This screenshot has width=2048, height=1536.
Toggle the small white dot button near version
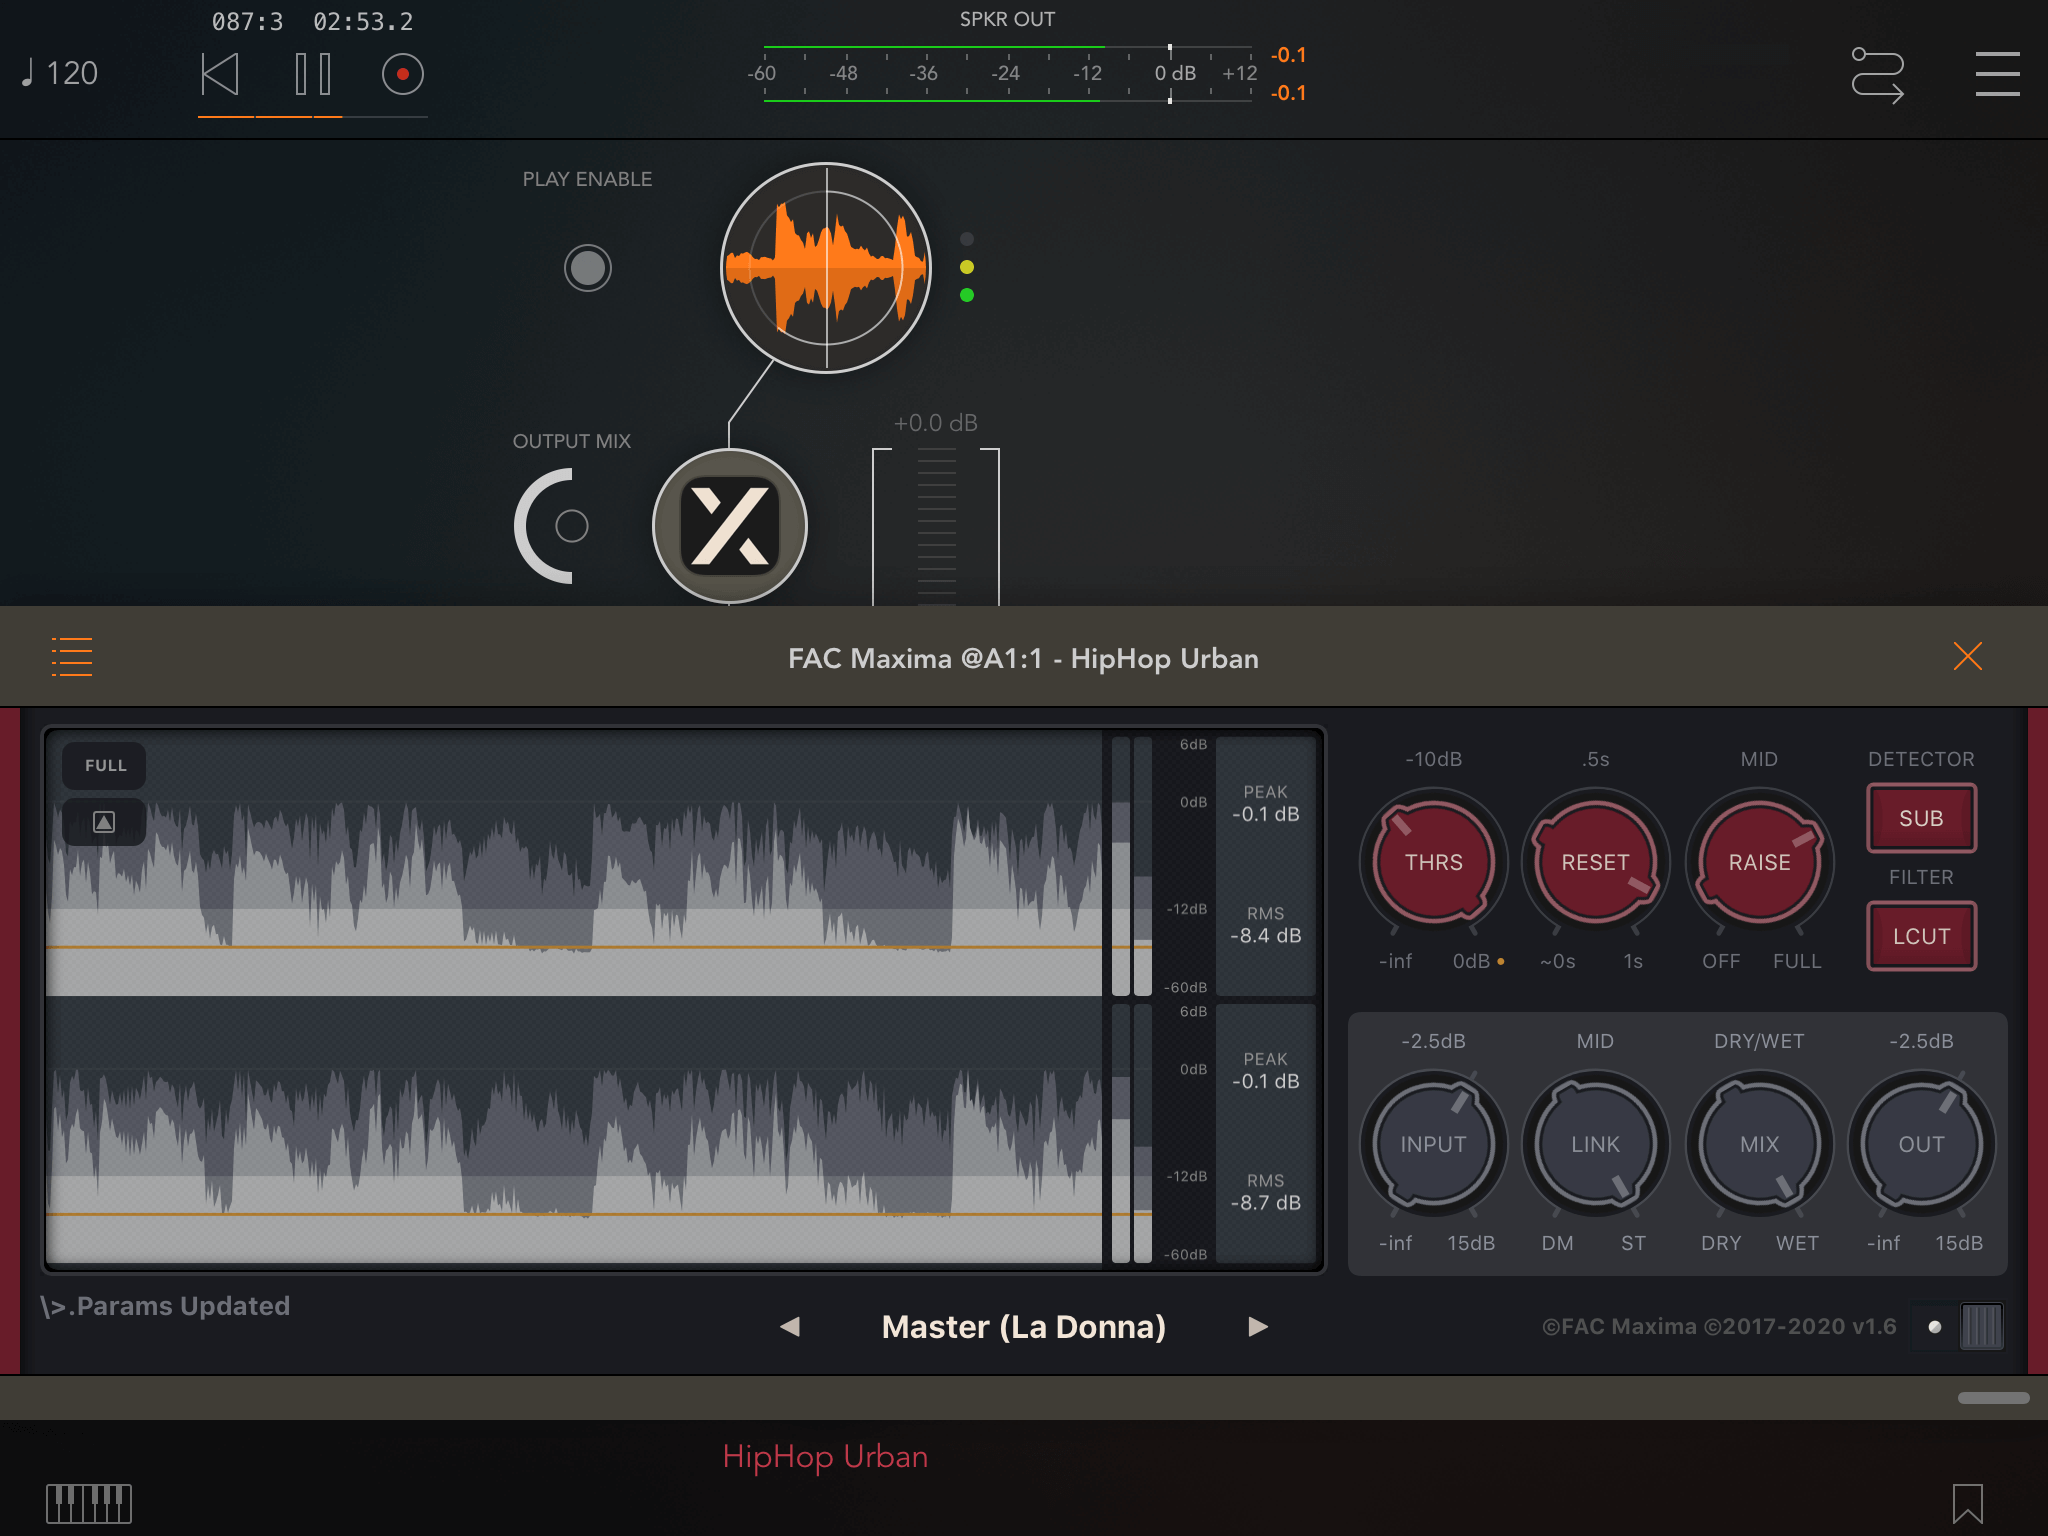tap(1934, 1327)
